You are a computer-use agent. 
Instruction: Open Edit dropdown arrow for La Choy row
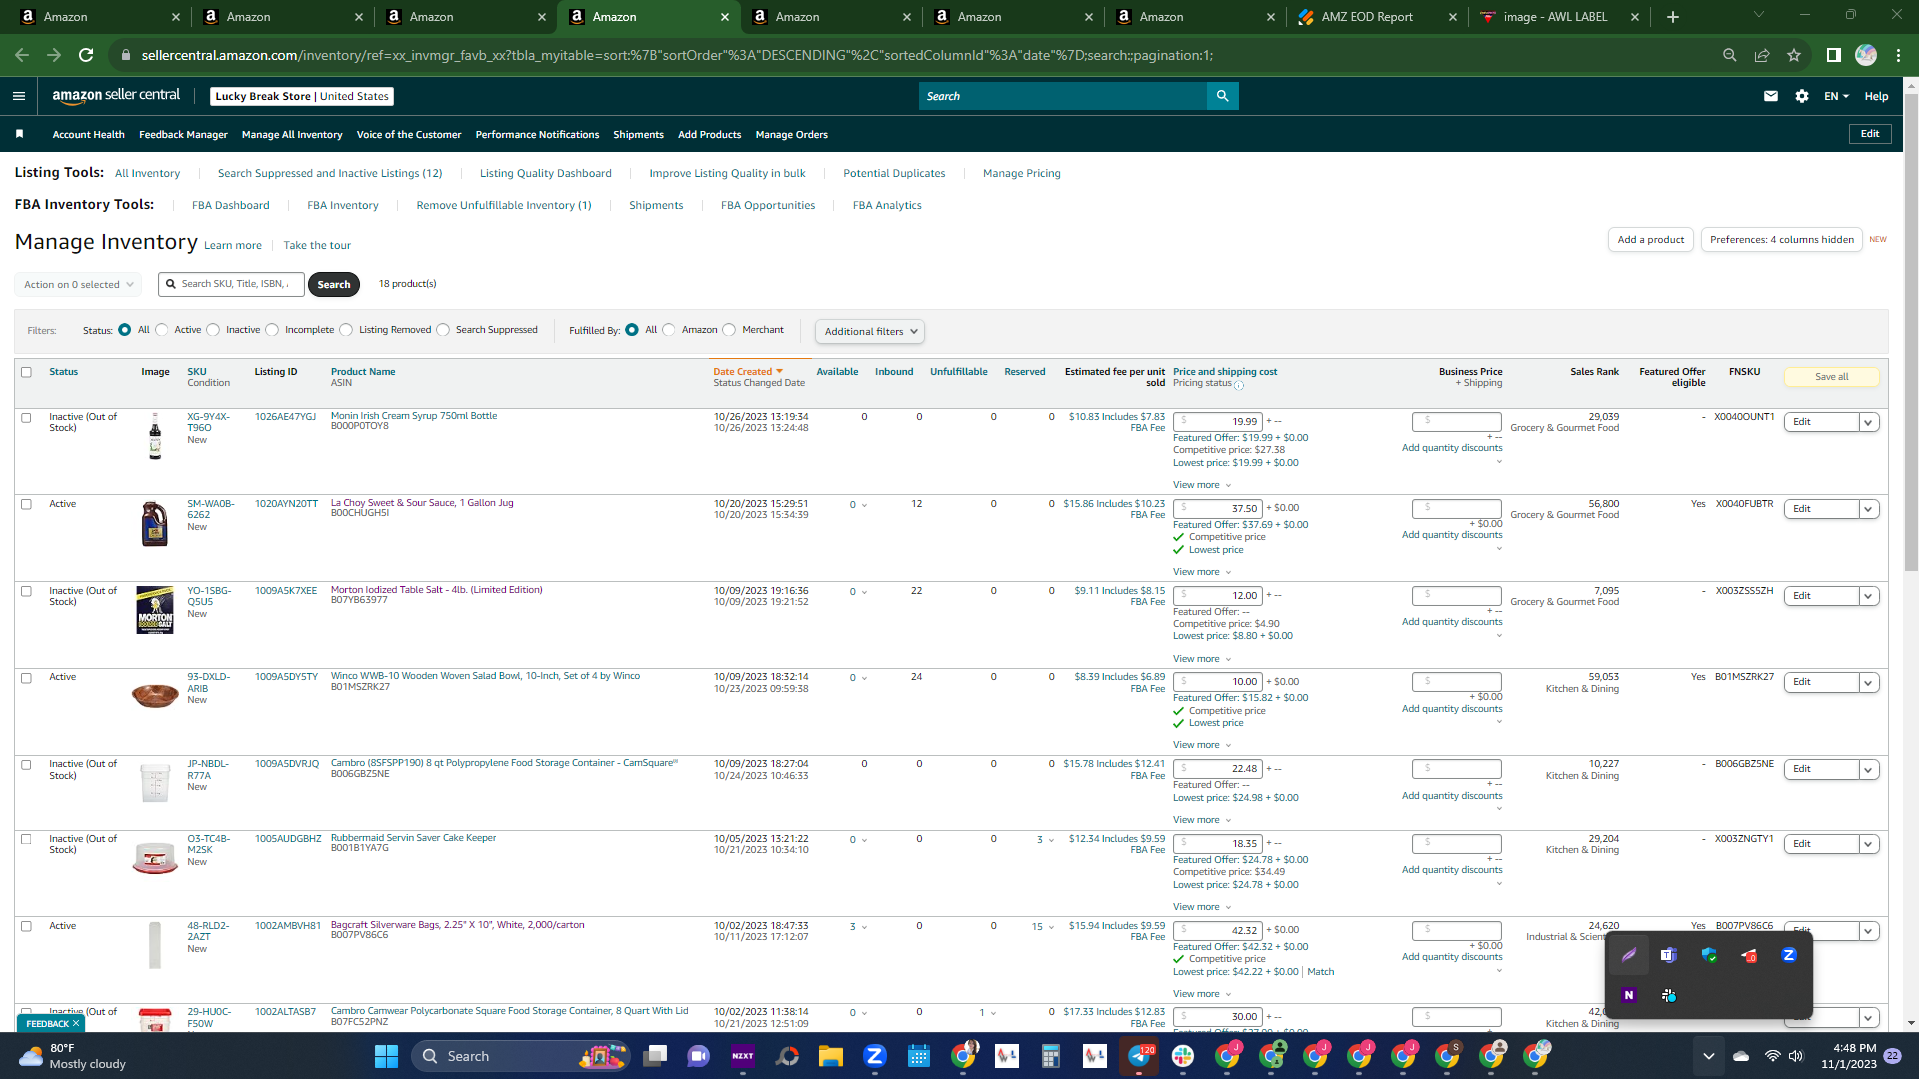(1867, 509)
